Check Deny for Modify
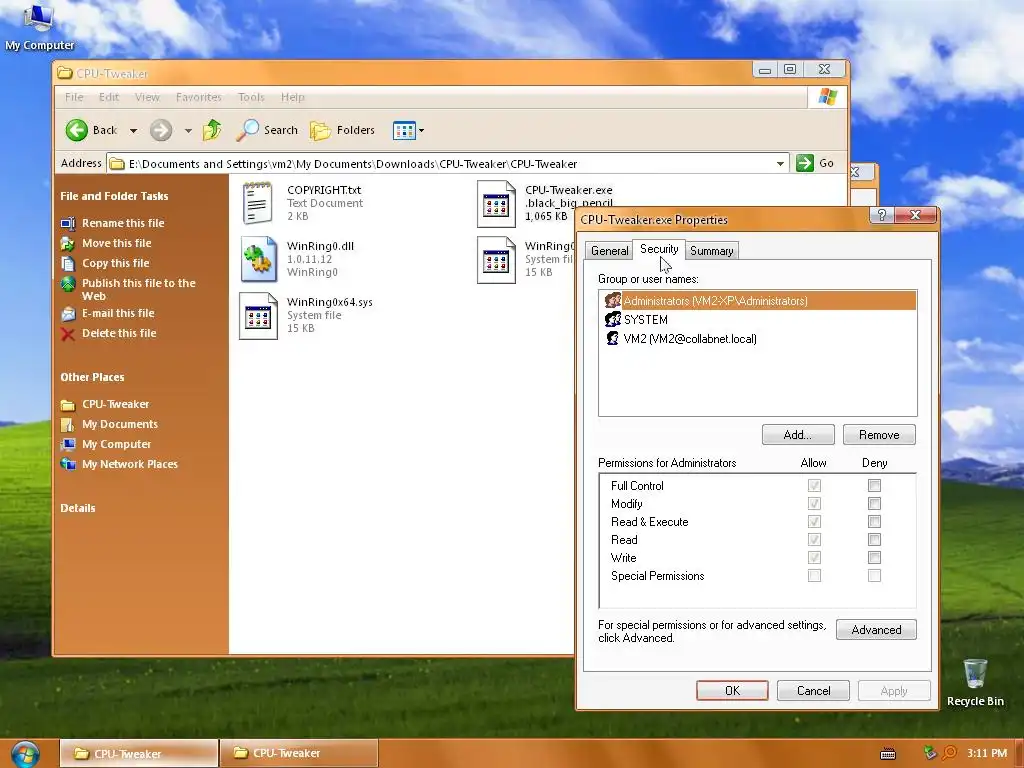The image size is (1024, 768). (x=874, y=504)
